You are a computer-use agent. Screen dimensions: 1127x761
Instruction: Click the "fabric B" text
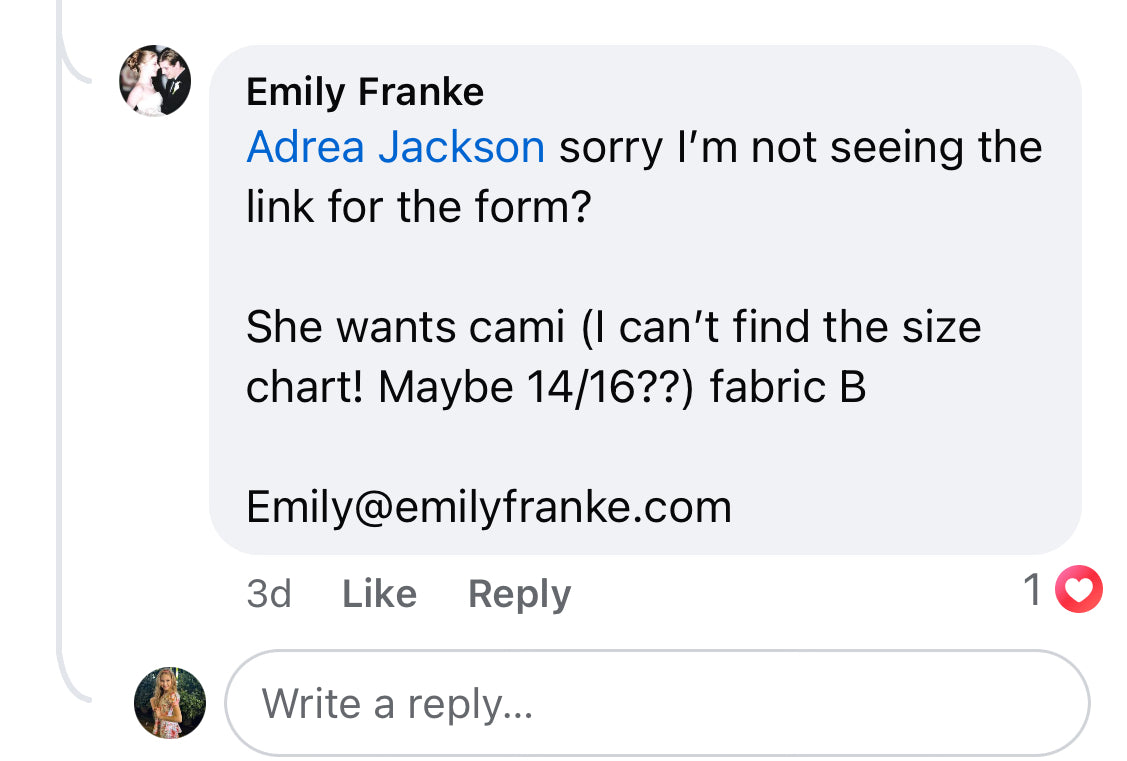[788, 388]
